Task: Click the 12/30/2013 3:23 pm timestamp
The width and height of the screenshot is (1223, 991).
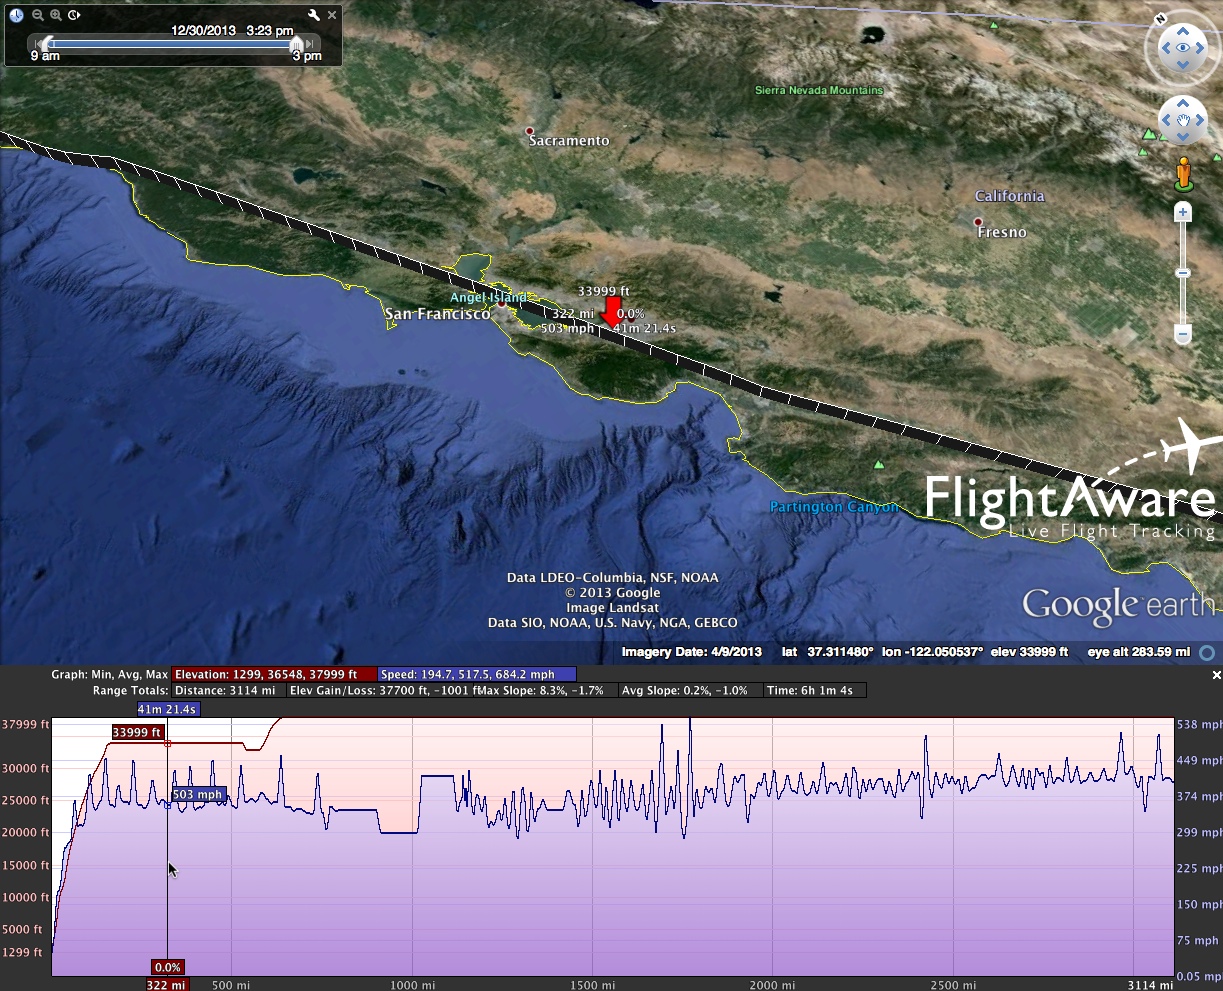Action: (x=232, y=30)
